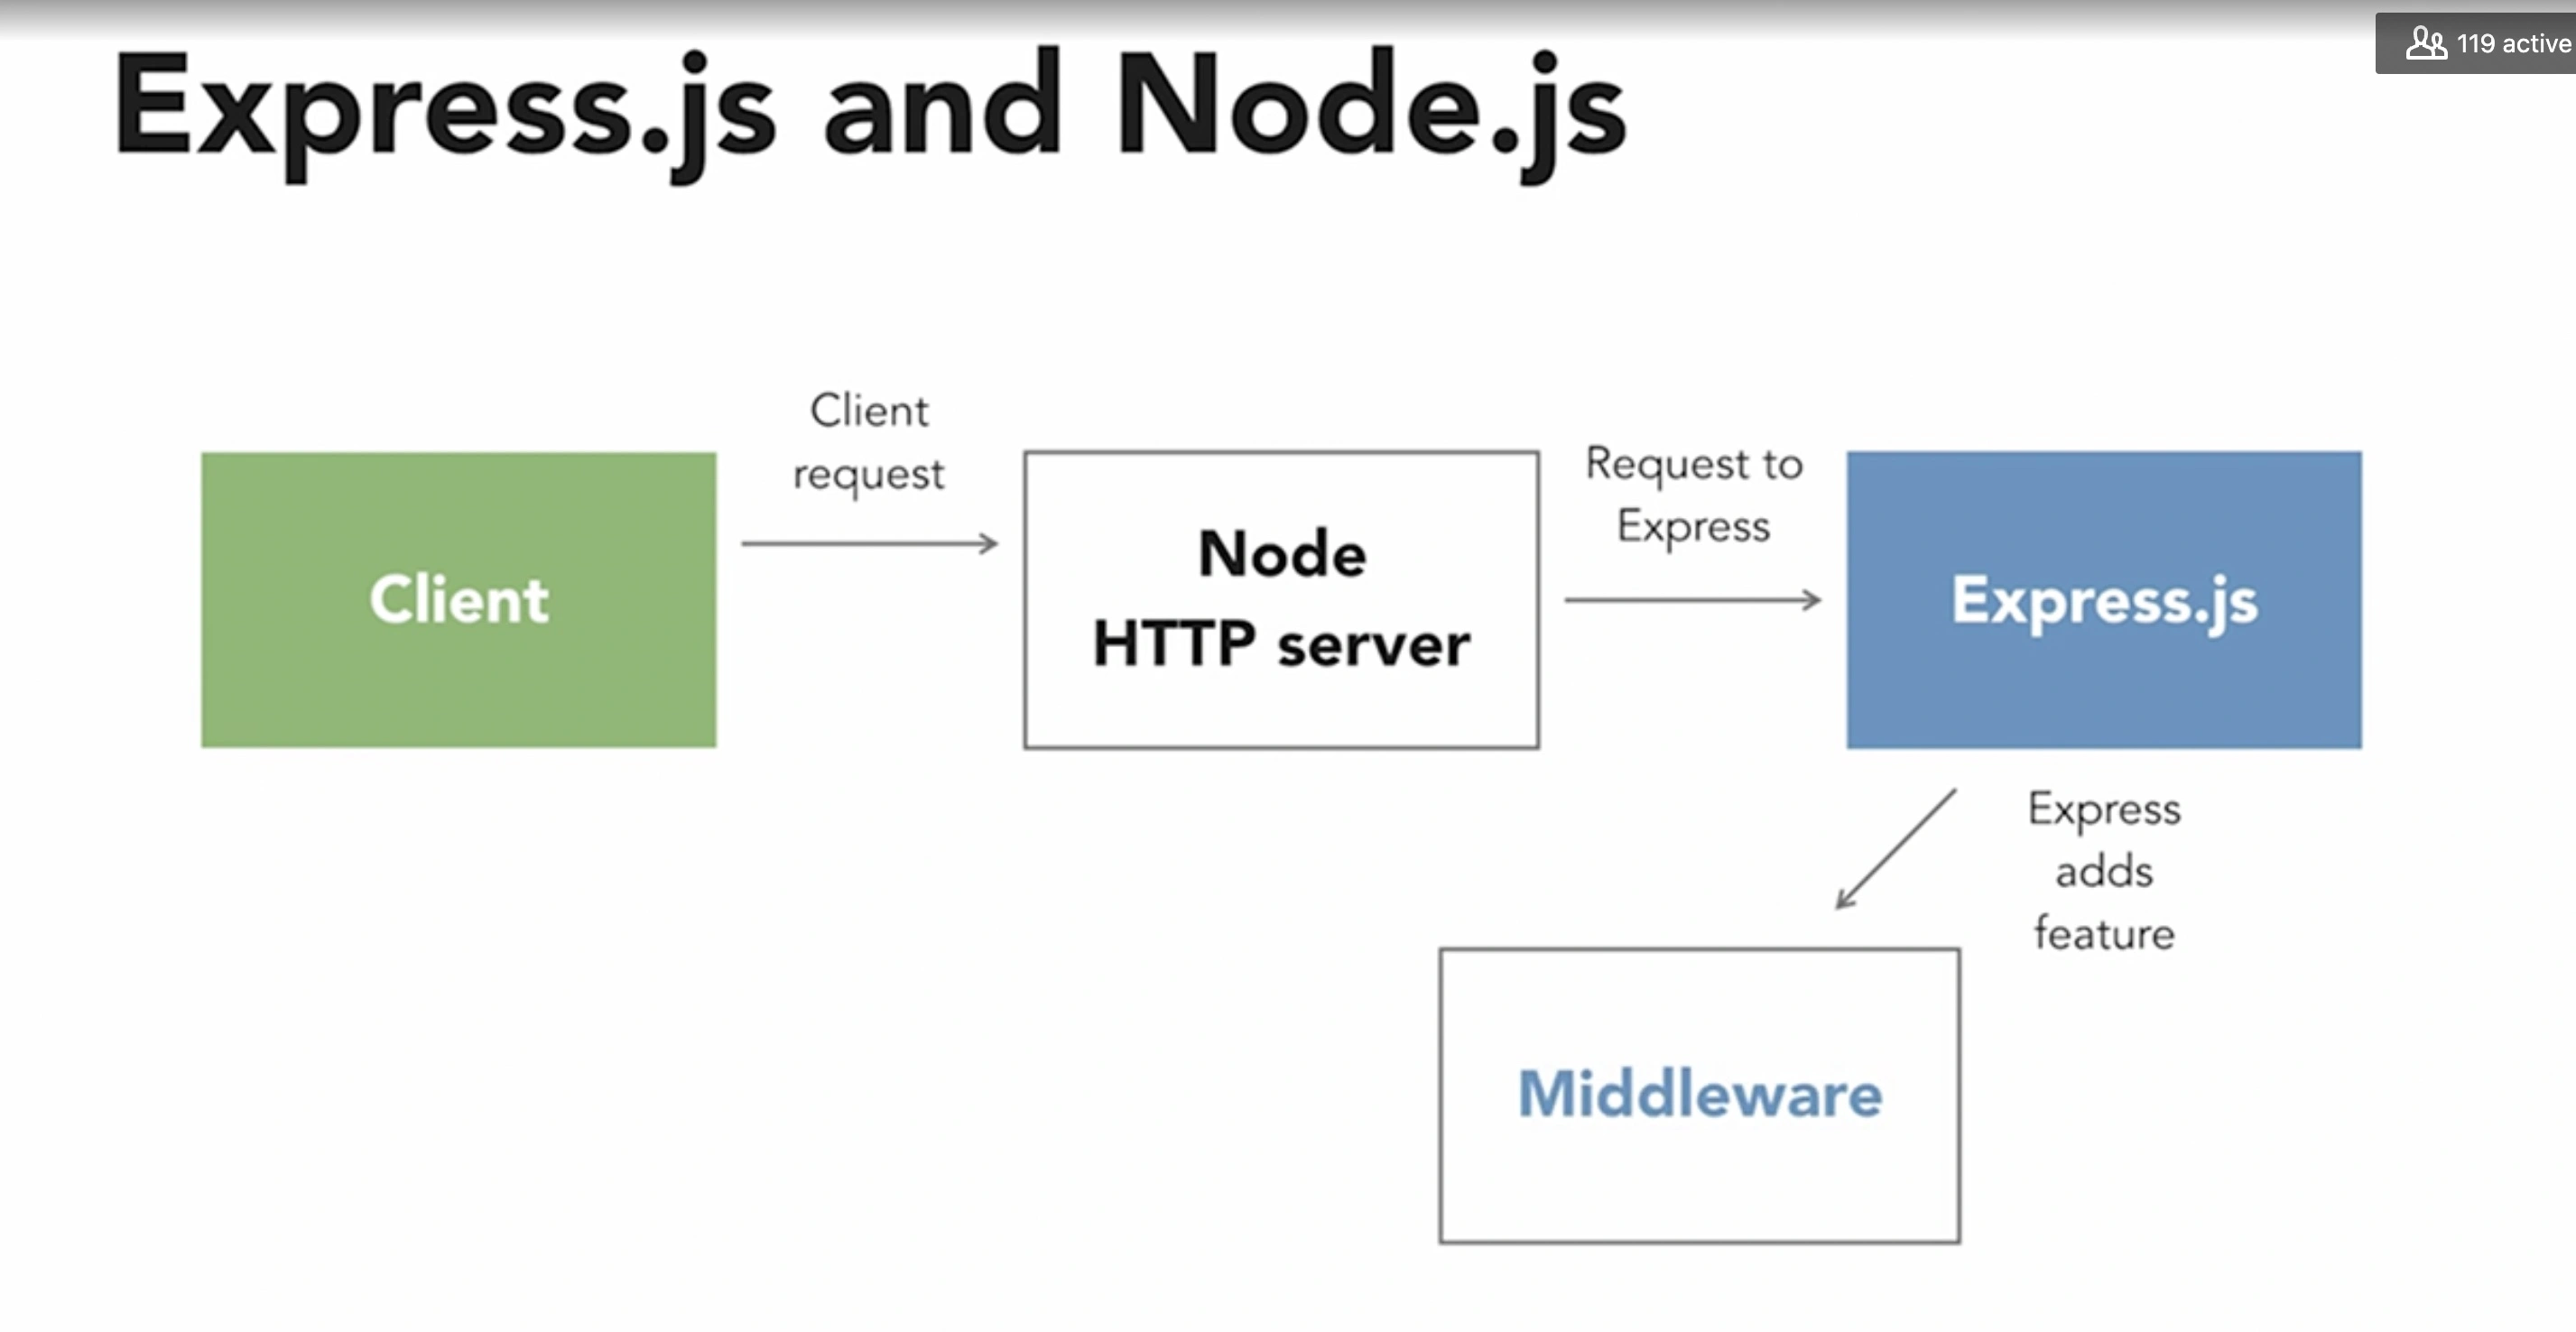Click the 'Express adds feature' label
2576x1332 pixels.
[x=2103, y=870]
